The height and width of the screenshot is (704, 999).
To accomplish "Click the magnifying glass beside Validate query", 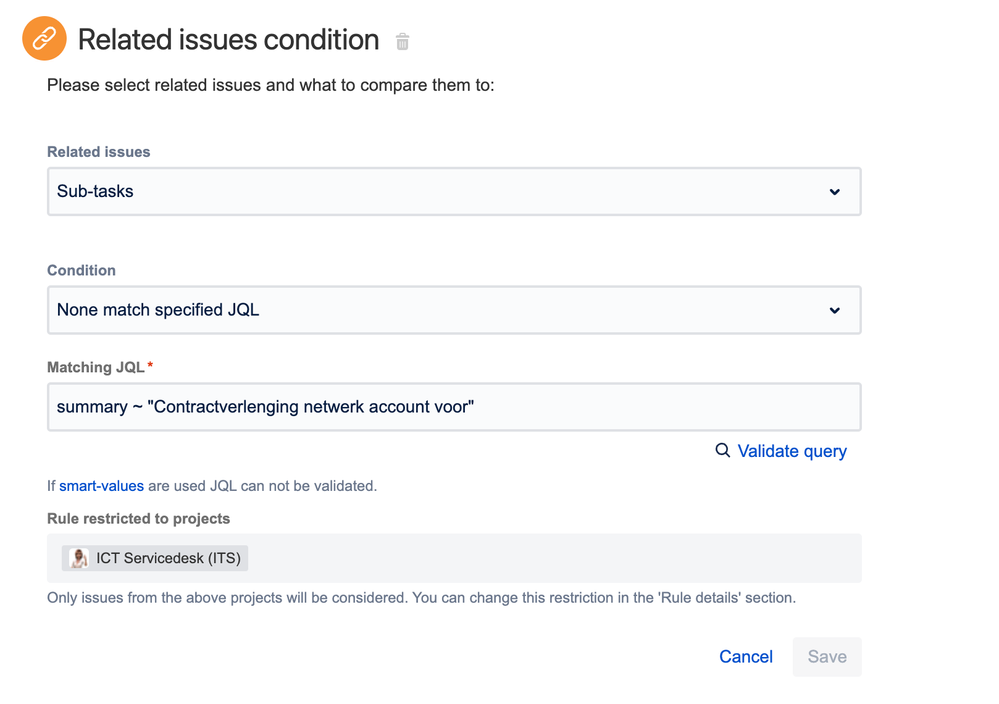I will point(723,451).
